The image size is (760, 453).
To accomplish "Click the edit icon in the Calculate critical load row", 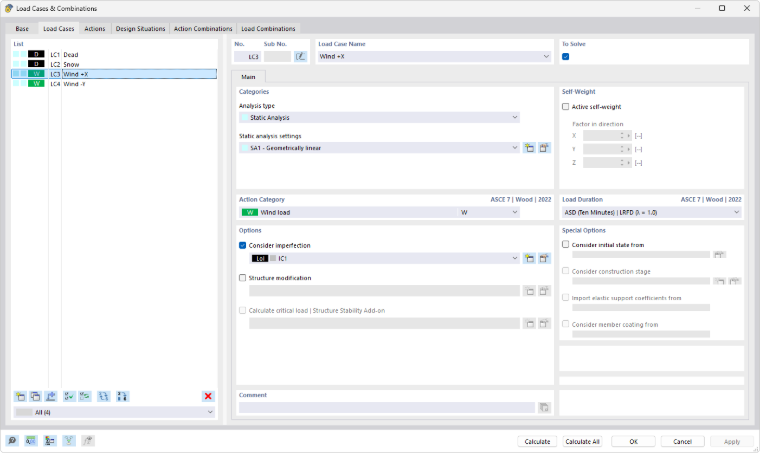I will tap(544, 323).
